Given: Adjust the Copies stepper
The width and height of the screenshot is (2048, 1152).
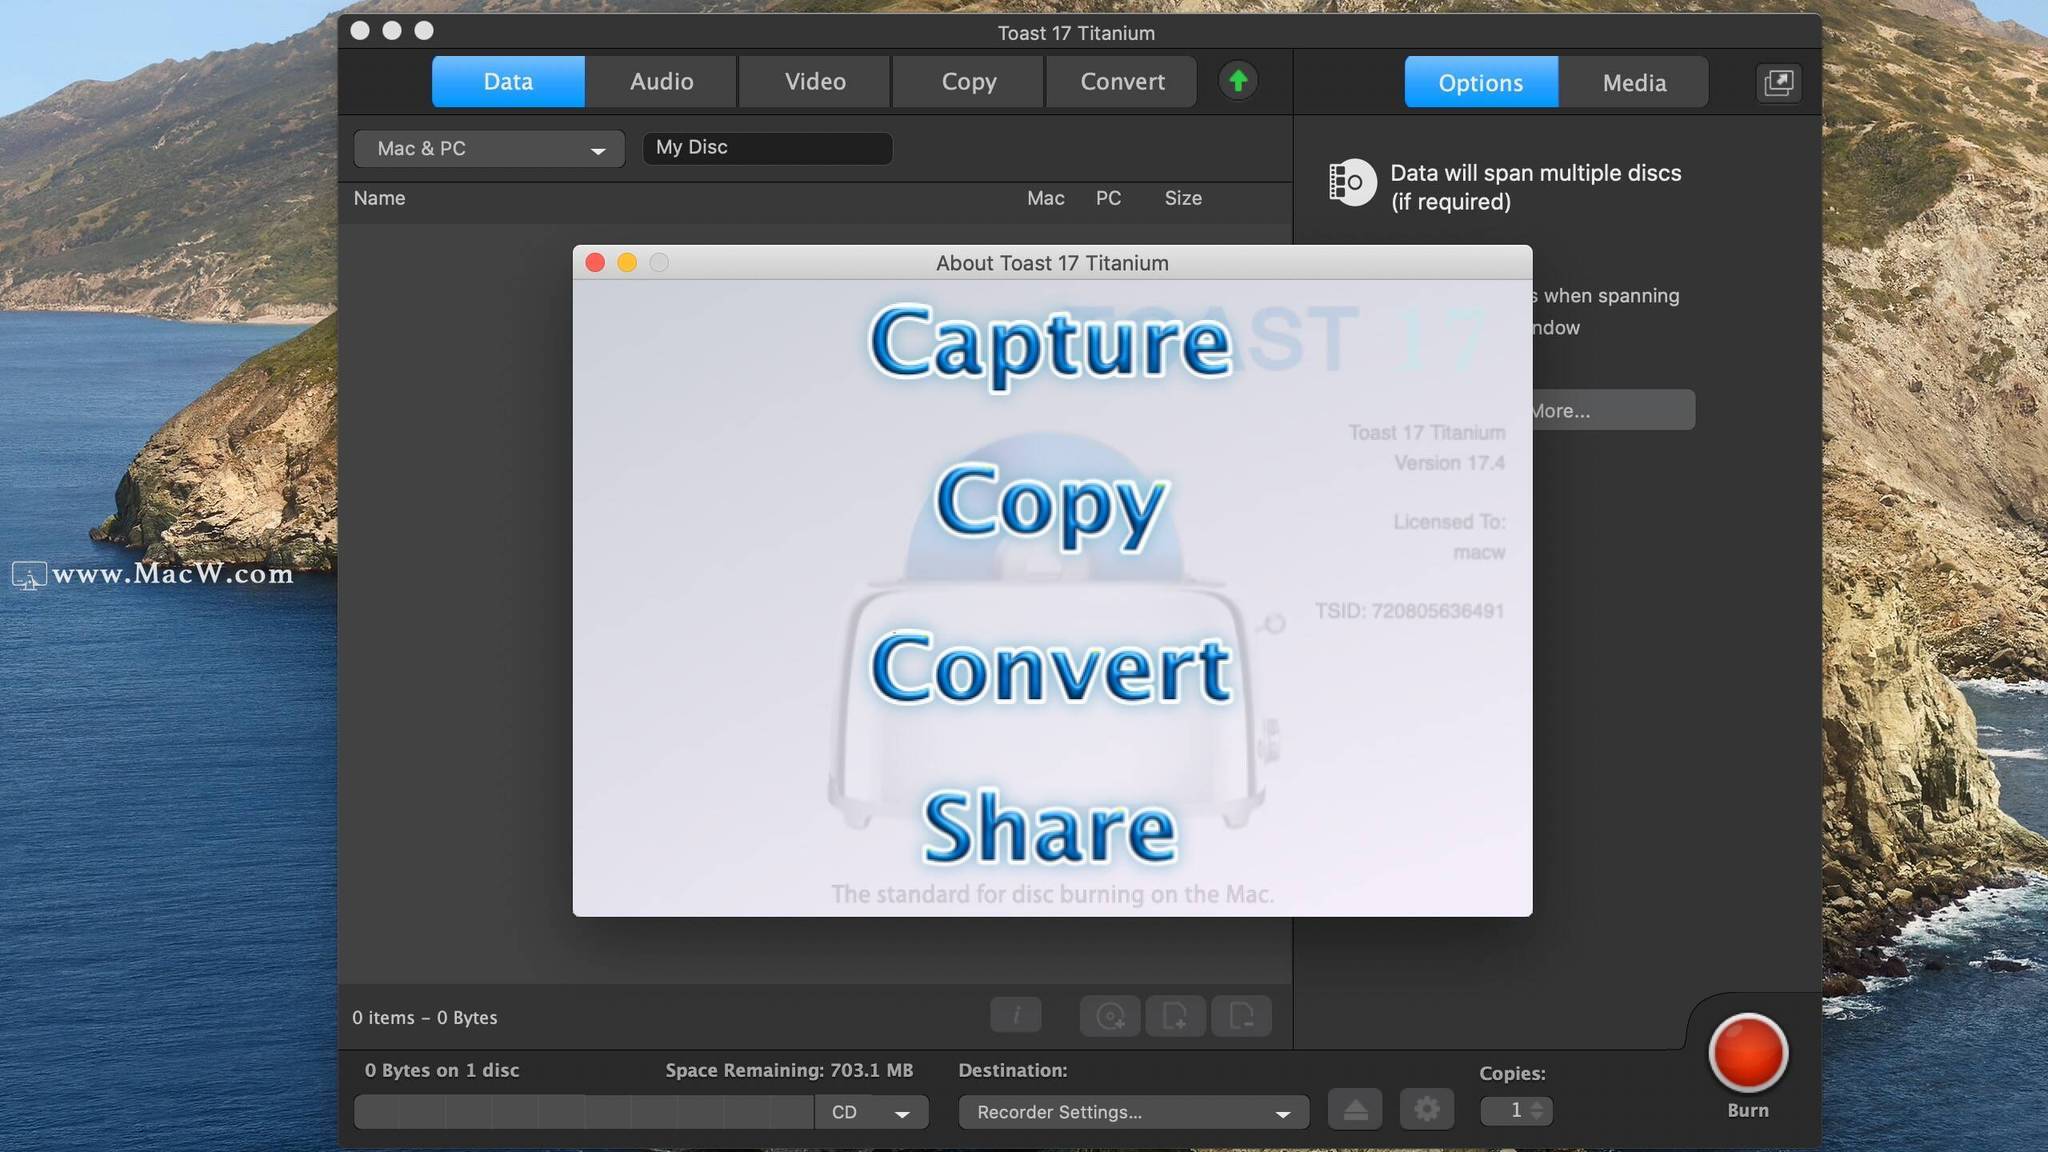Looking at the screenshot, I should (x=1537, y=1110).
